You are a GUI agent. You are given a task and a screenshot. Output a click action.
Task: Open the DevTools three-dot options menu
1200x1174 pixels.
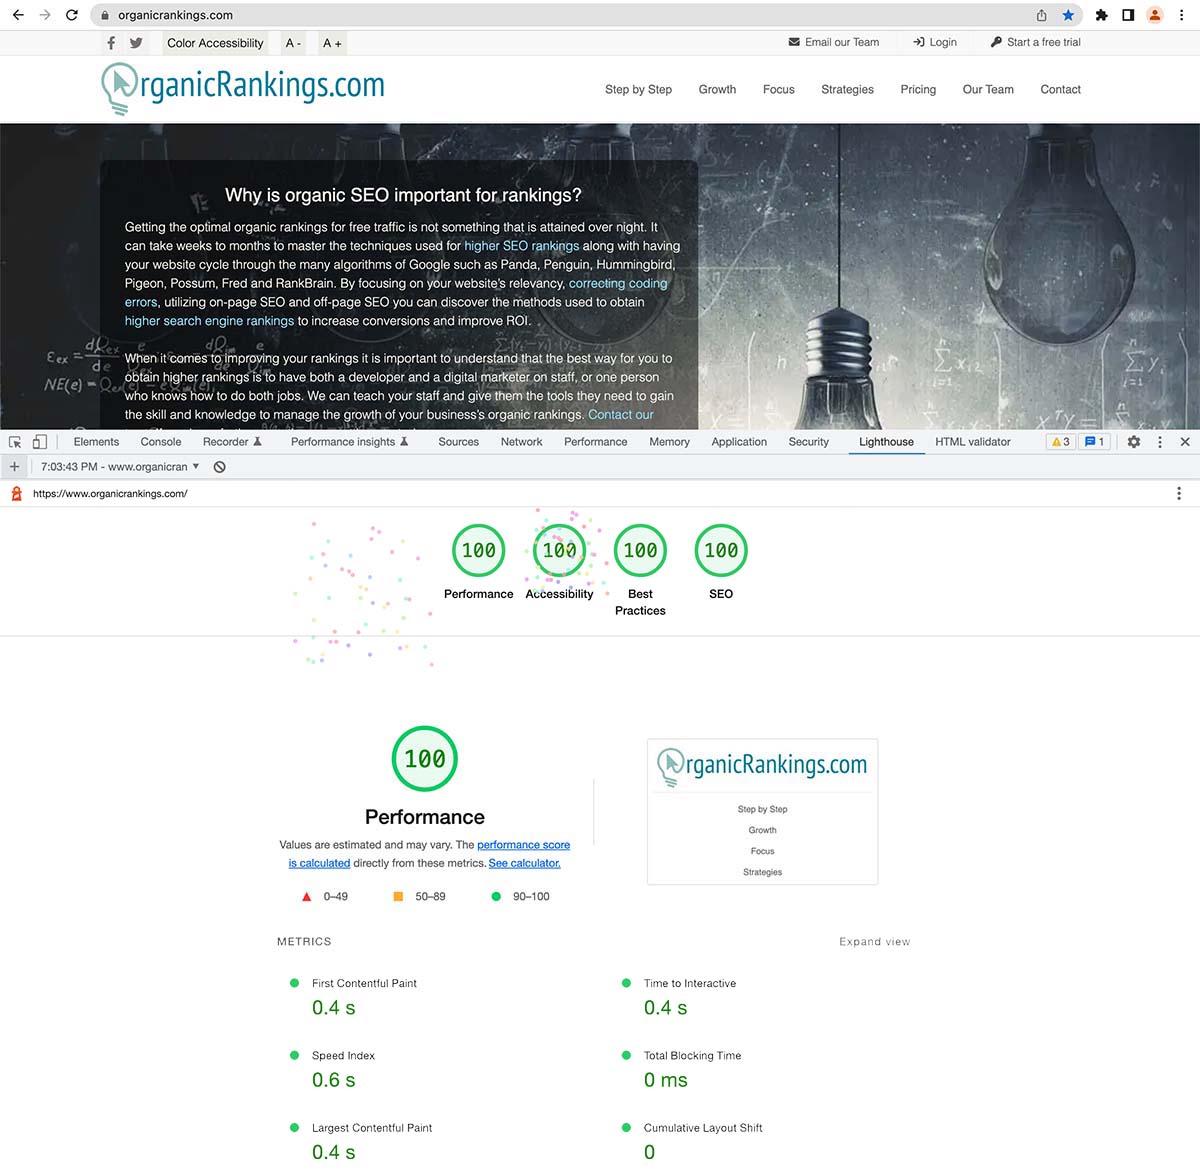(1159, 441)
